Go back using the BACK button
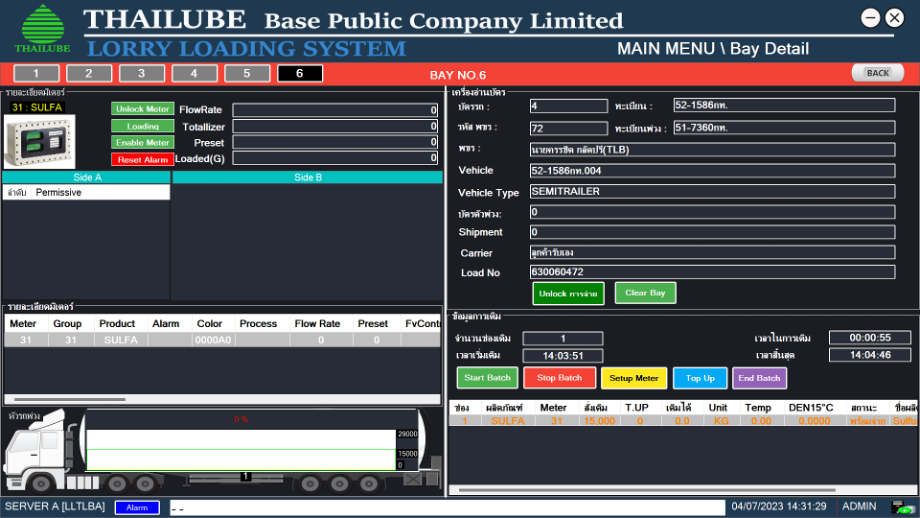 pyautogui.click(x=878, y=73)
